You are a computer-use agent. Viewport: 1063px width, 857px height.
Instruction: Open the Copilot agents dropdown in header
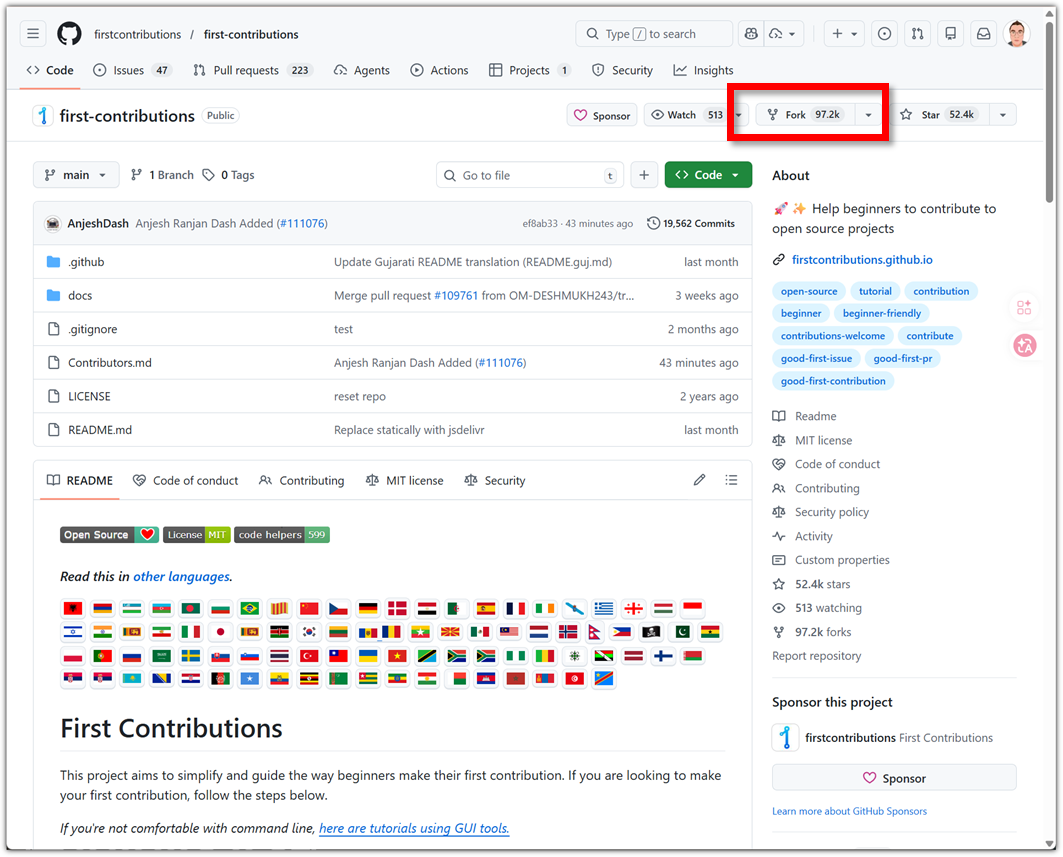[784, 34]
